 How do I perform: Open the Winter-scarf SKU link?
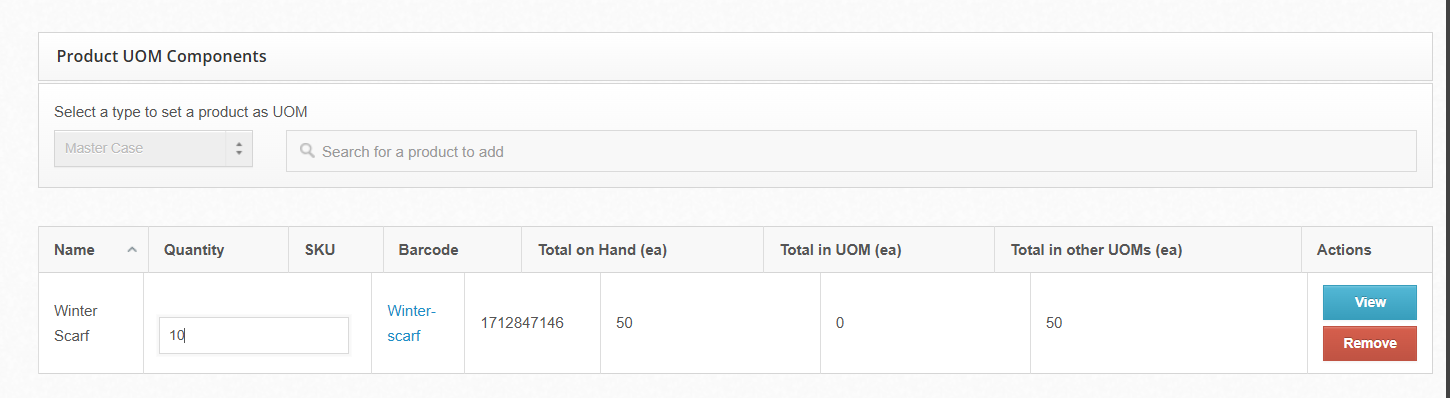tap(411, 323)
